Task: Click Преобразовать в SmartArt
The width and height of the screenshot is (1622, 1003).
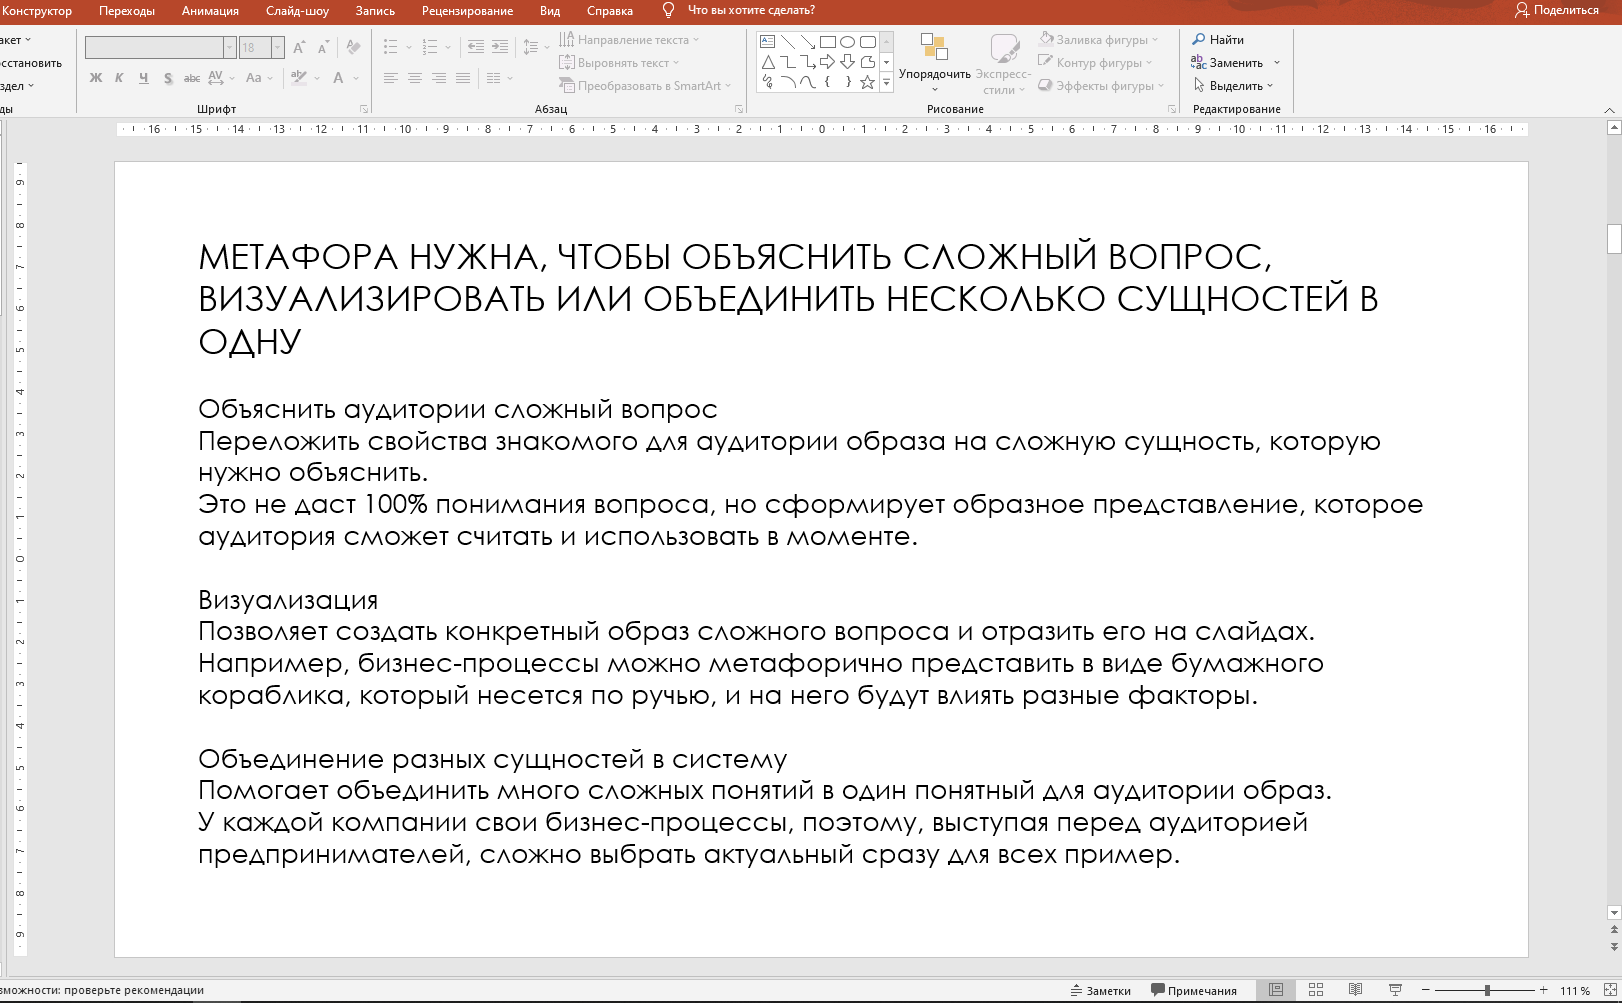Action: tap(645, 86)
